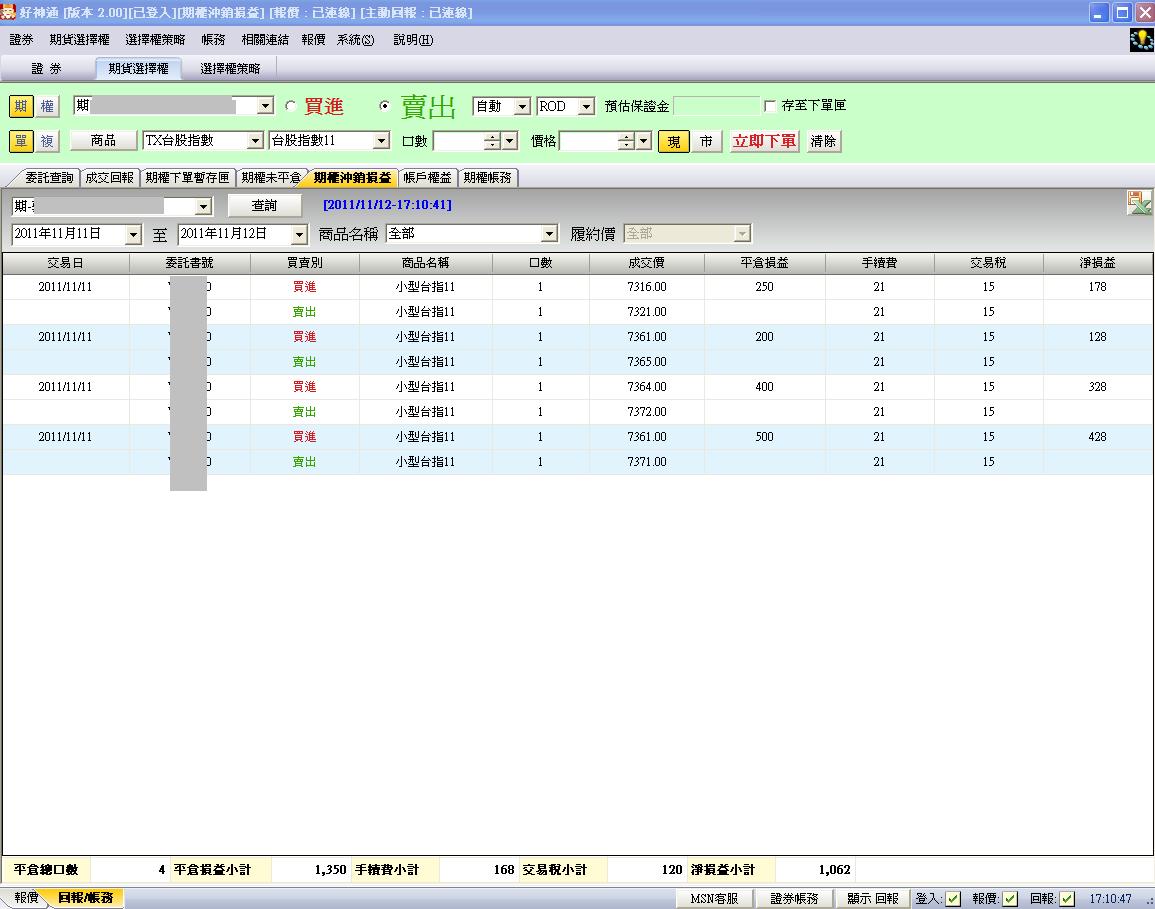Click the 查詢 query button

[264, 206]
